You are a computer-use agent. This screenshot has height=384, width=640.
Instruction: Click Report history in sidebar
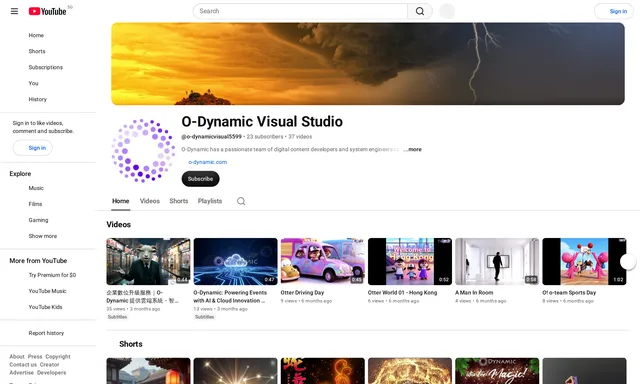(46, 333)
